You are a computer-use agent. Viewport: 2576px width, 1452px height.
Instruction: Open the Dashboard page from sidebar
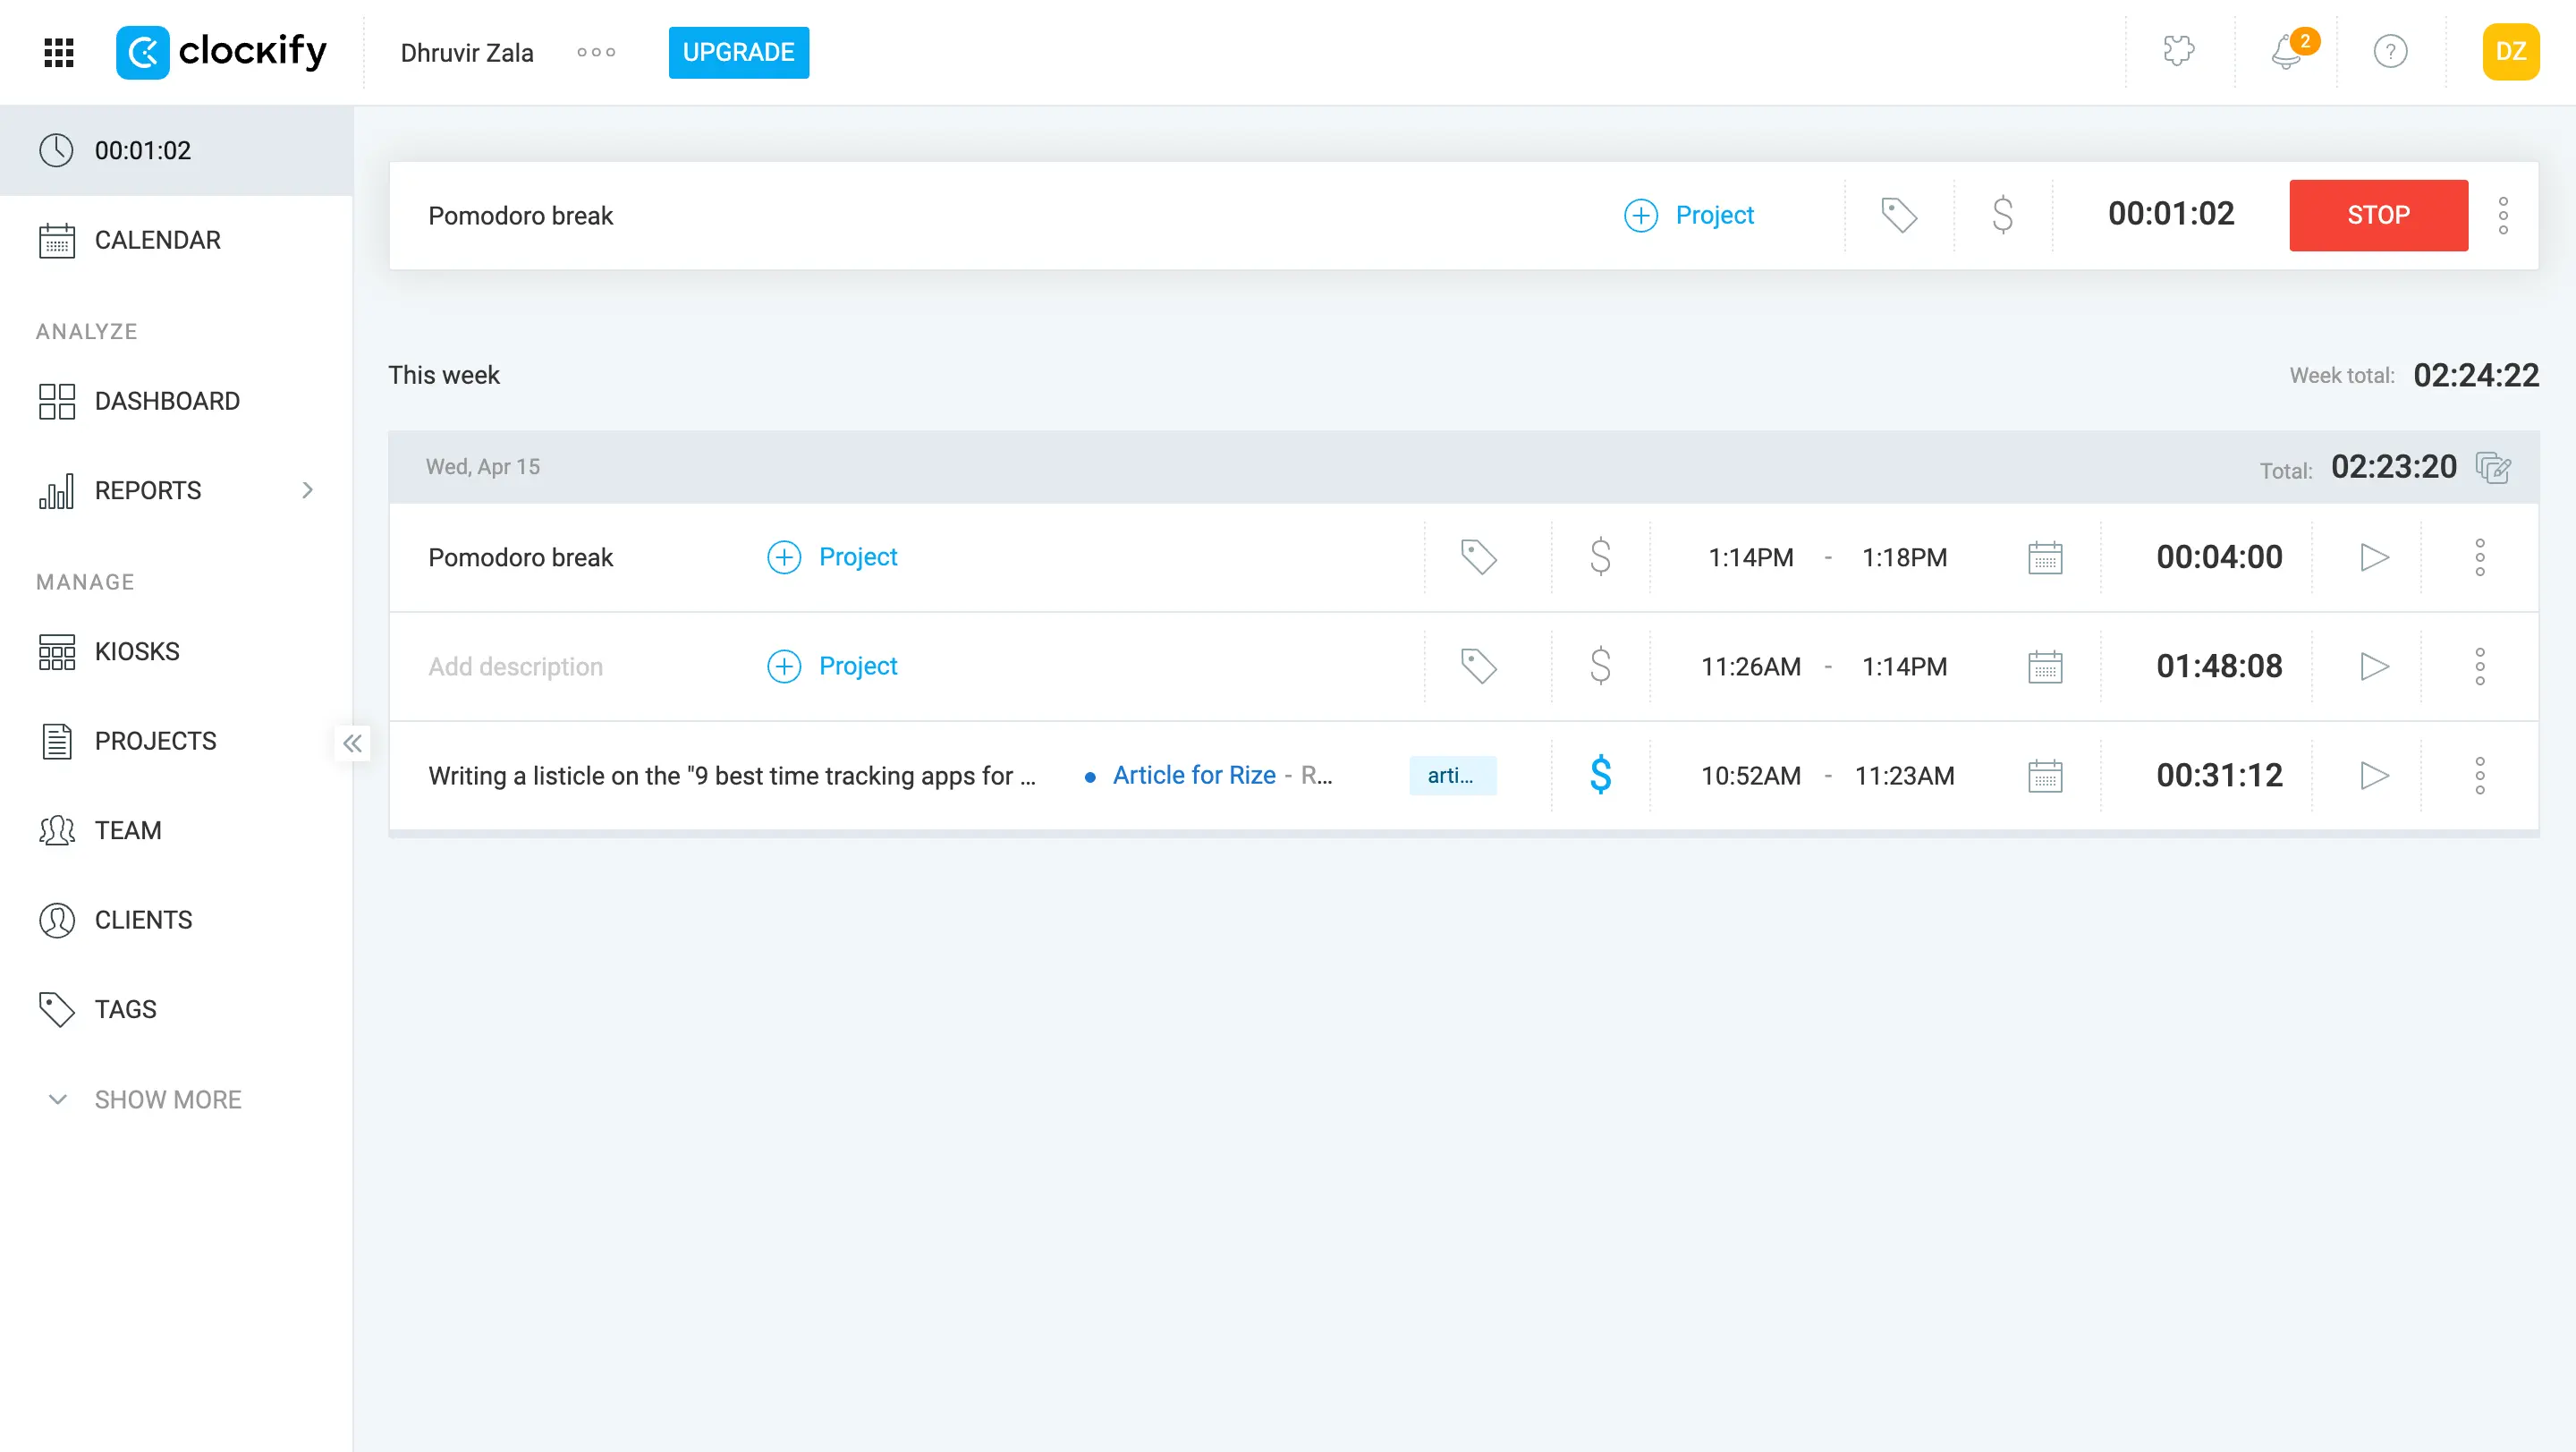(166, 401)
